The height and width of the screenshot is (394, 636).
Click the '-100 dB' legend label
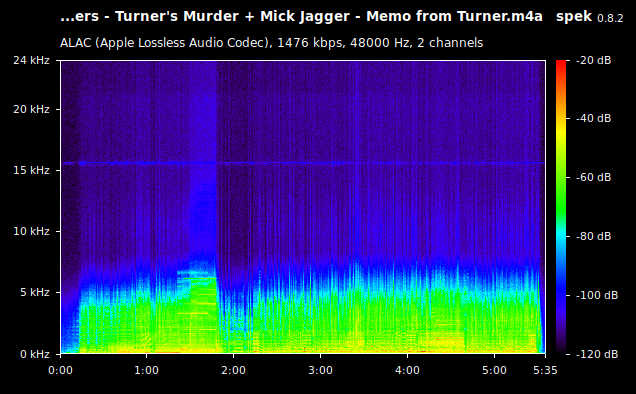(x=597, y=295)
